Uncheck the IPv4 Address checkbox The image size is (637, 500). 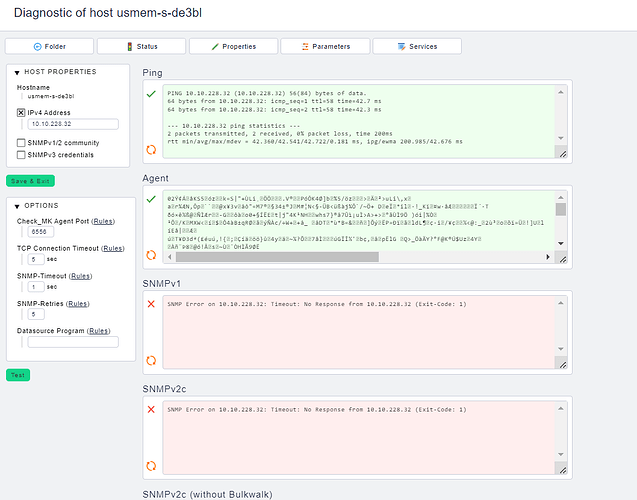pyautogui.click(x=21, y=112)
